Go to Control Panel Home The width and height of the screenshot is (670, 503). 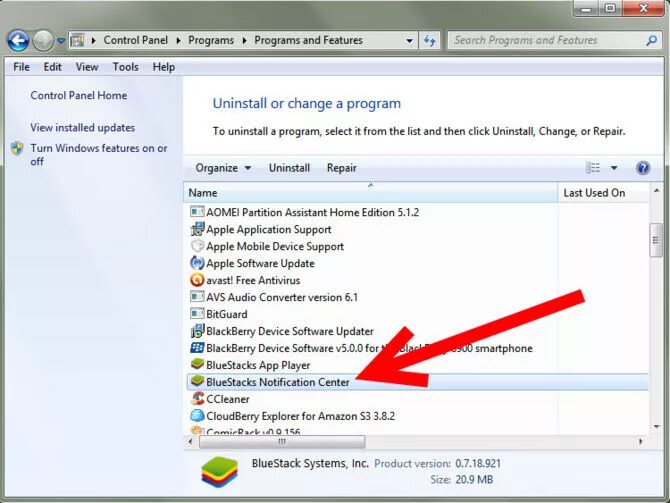click(x=79, y=95)
